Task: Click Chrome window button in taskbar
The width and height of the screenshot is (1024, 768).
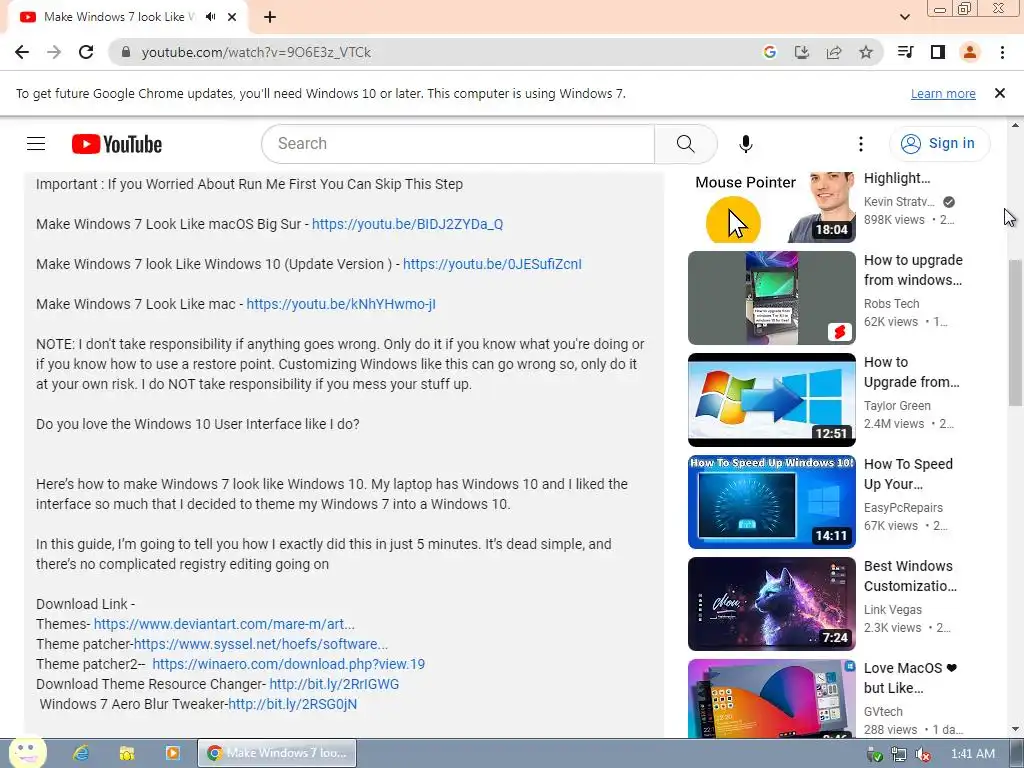Action: point(277,753)
